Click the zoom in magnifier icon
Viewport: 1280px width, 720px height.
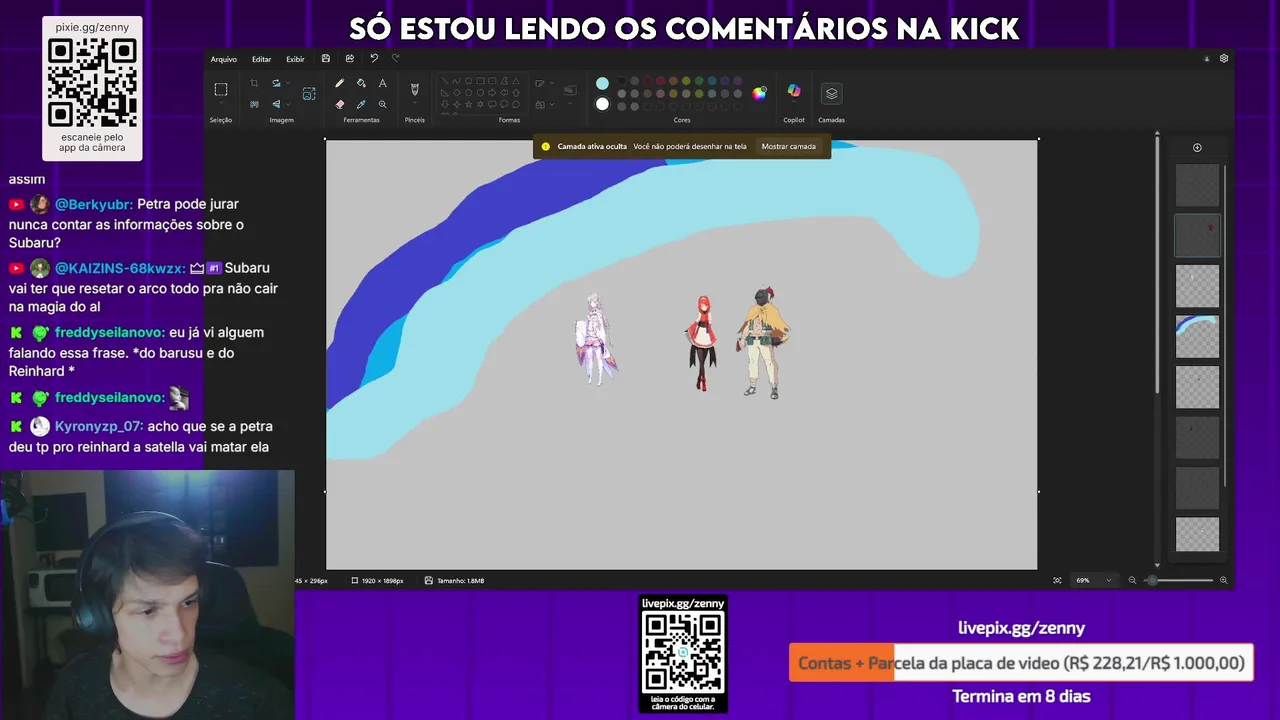coord(1223,580)
